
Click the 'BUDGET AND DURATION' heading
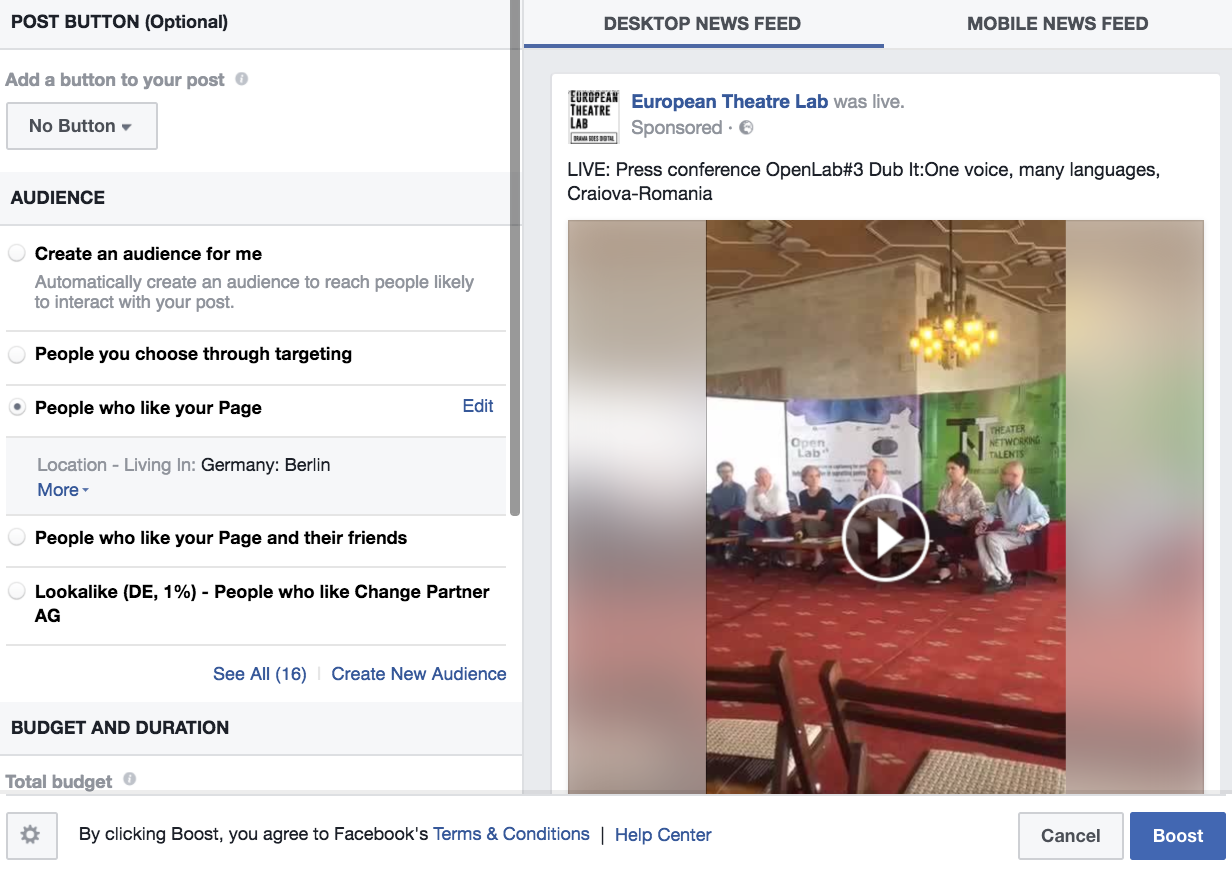coord(120,728)
